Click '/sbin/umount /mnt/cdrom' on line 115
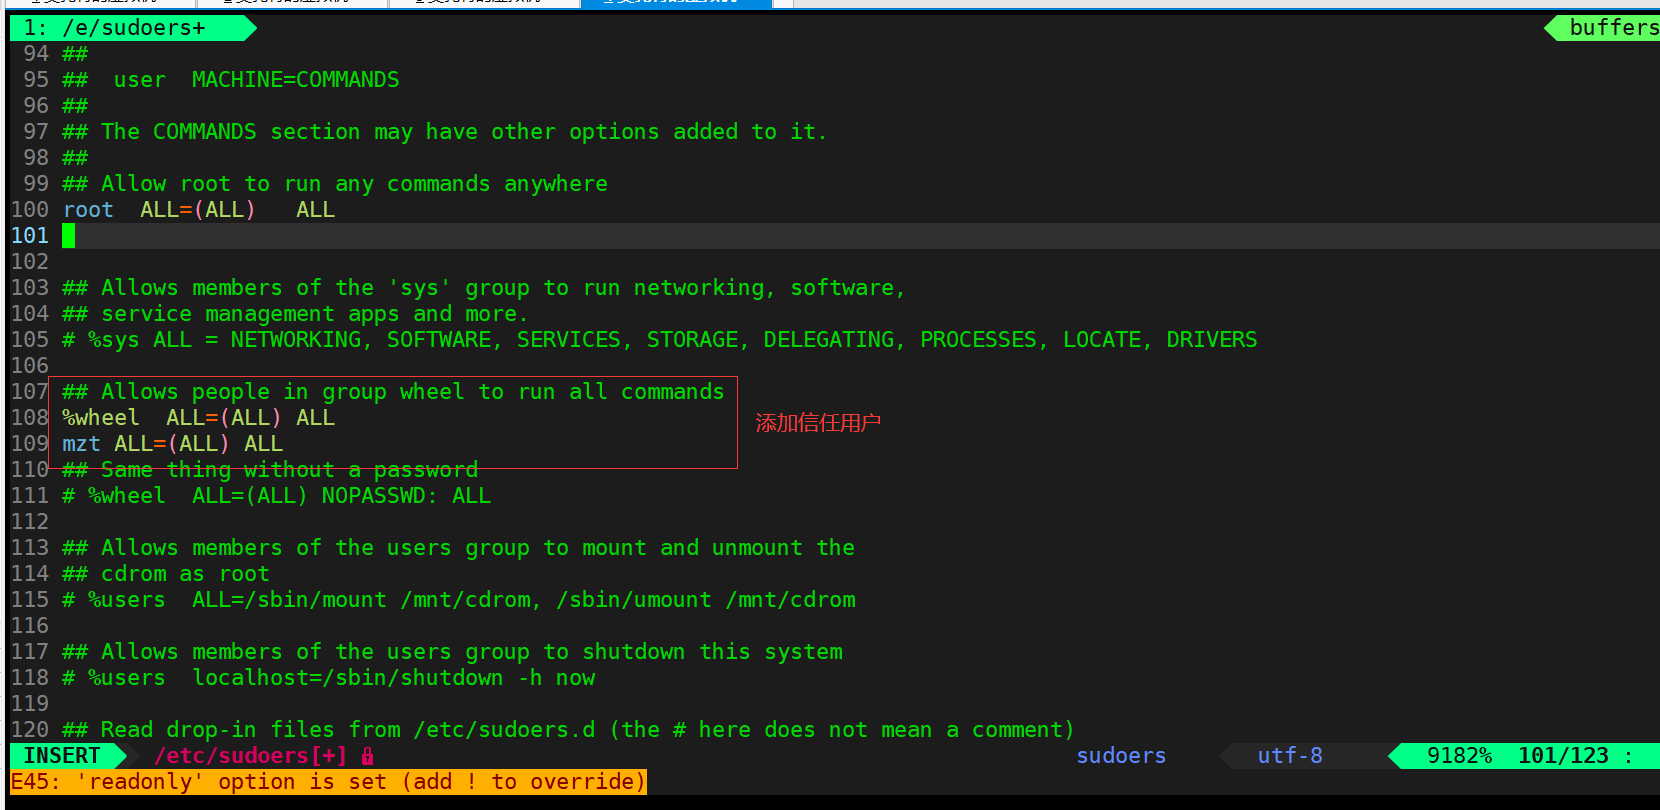 click(x=706, y=600)
